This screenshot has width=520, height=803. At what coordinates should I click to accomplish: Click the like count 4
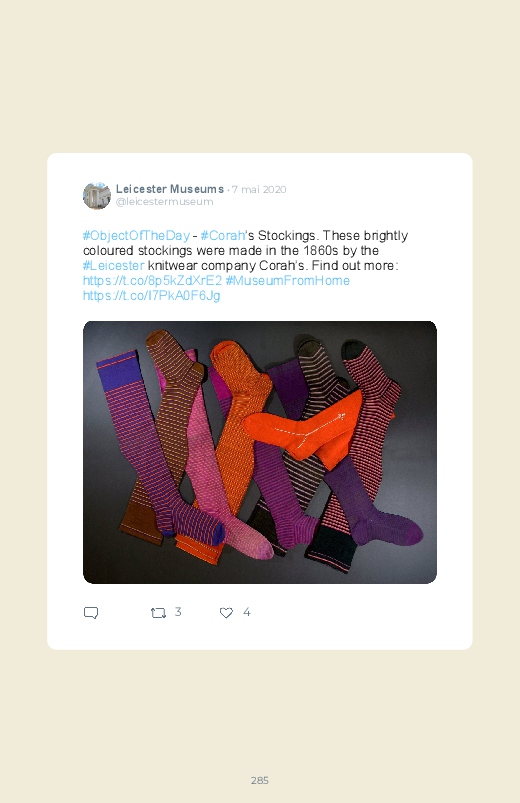tap(246, 612)
